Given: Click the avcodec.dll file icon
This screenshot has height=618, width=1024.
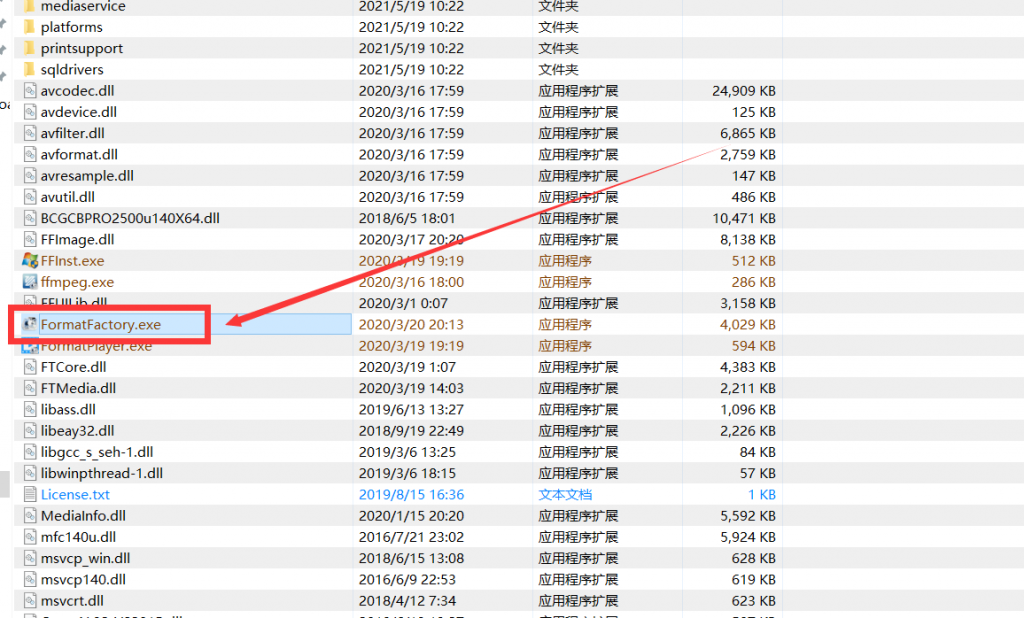Looking at the screenshot, I should pos(29,91).
